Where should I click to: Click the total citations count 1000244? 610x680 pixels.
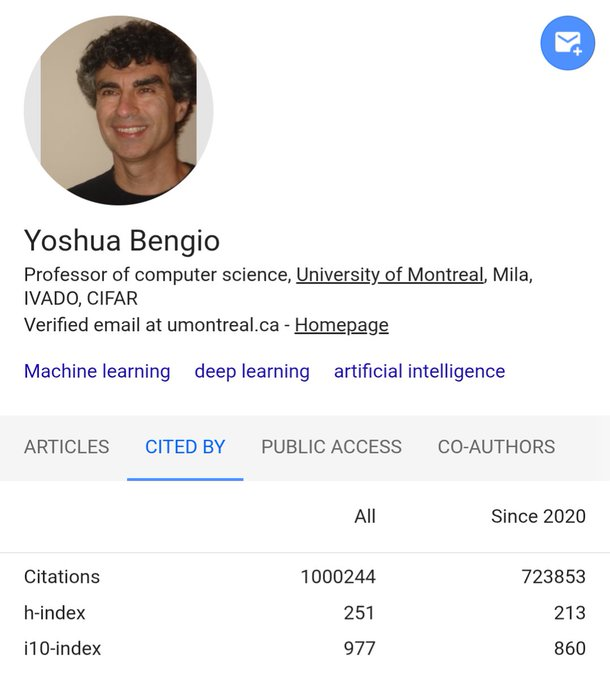point(338,576)
